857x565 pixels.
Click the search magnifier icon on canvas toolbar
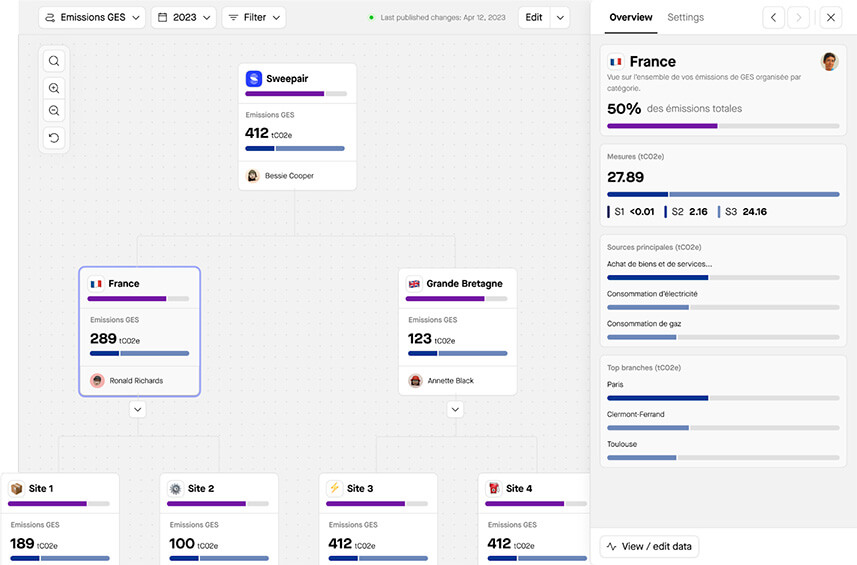54,61
